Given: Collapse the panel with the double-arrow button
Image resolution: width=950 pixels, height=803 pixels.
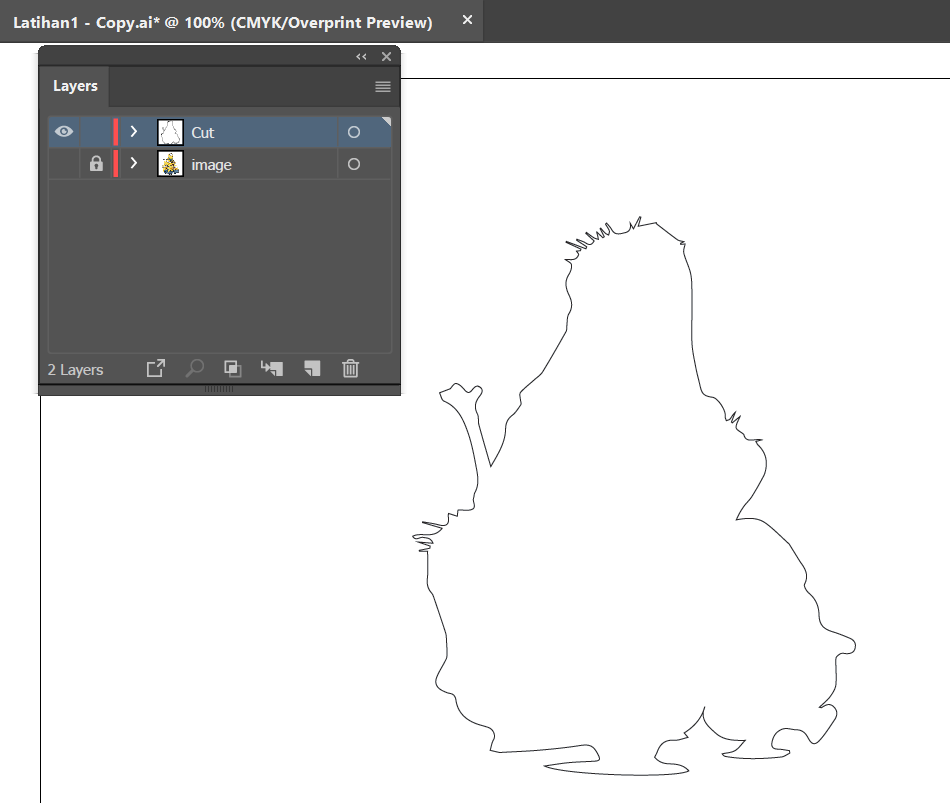Looking at the screenshot, I should click(361, 57).
